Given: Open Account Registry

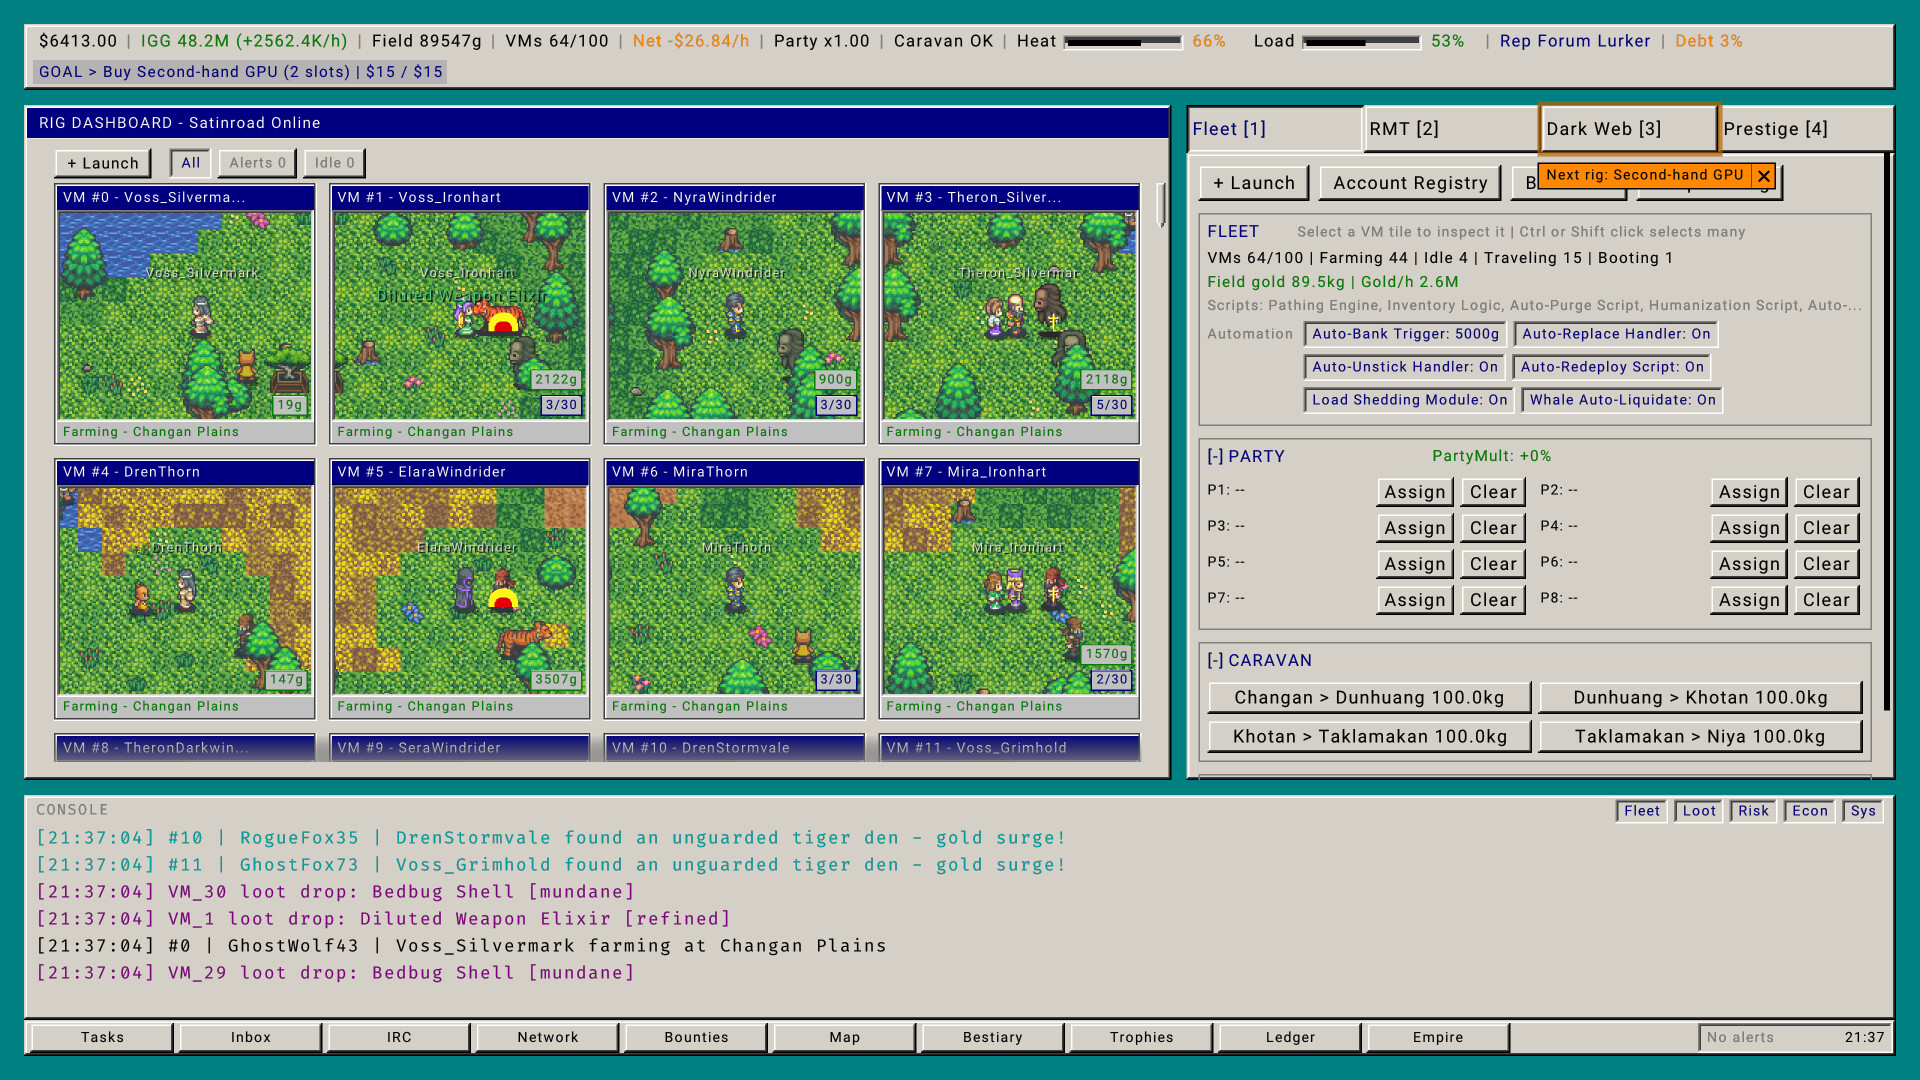Looking at the screenshot, I should pos(1410,183).
